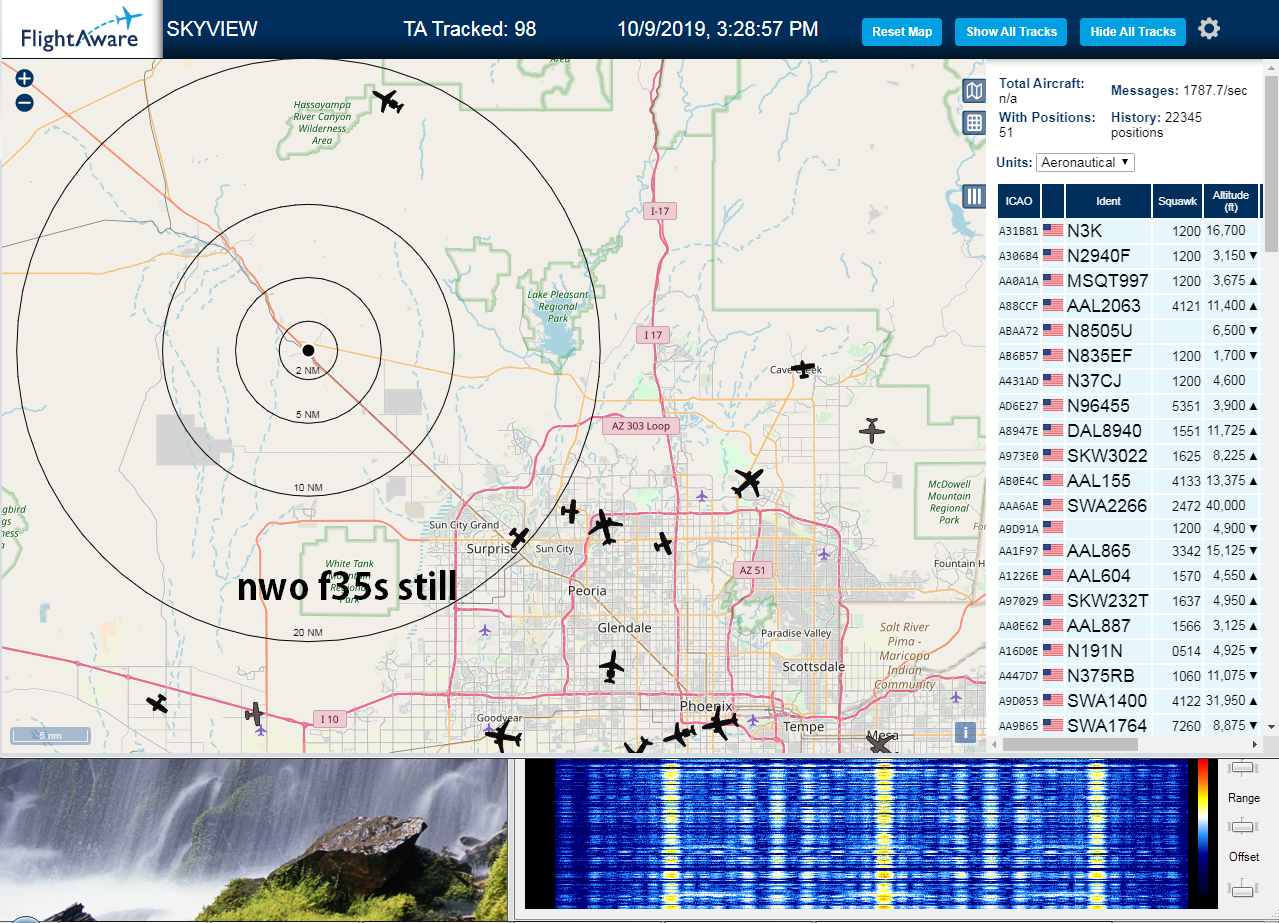1279x923 pixels.
Task: Click the purple airport marker west of Glendale
Action: 485,629
